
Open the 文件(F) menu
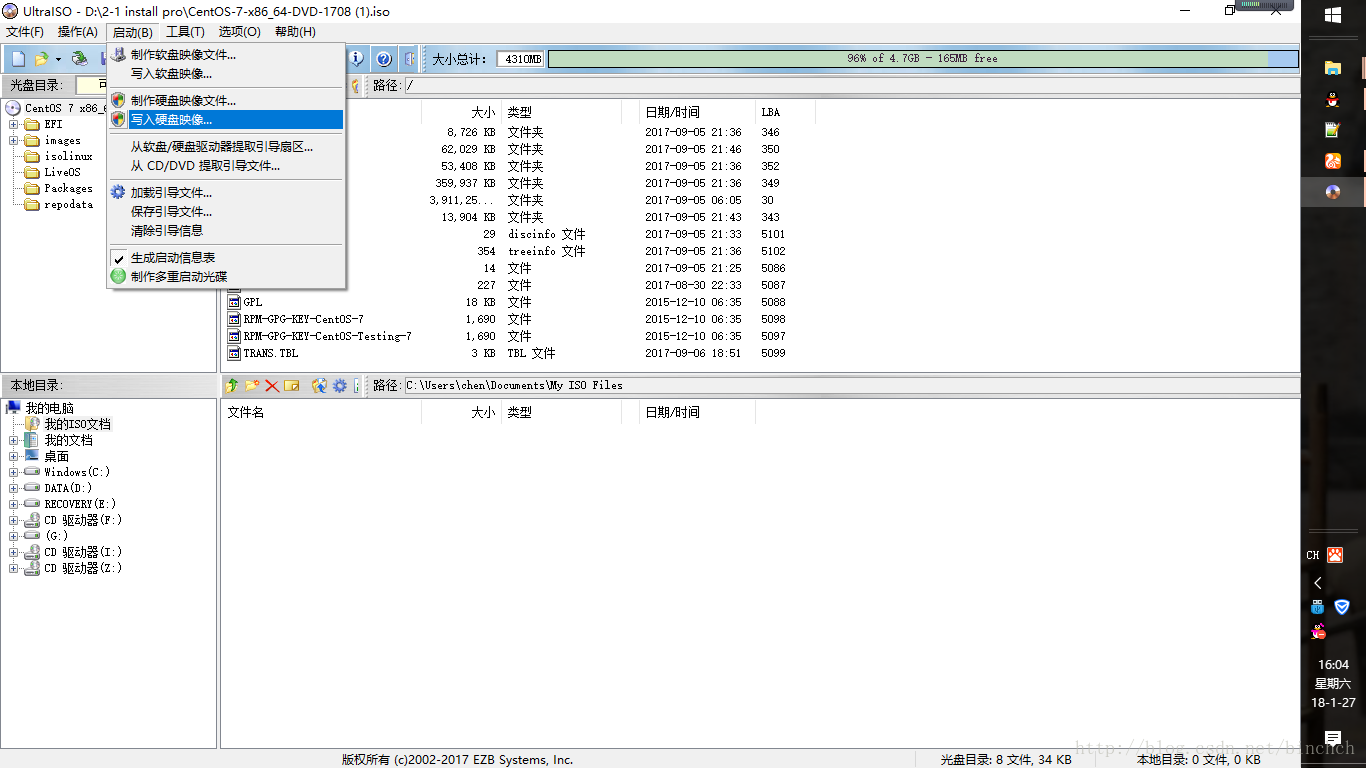[25, 32]
